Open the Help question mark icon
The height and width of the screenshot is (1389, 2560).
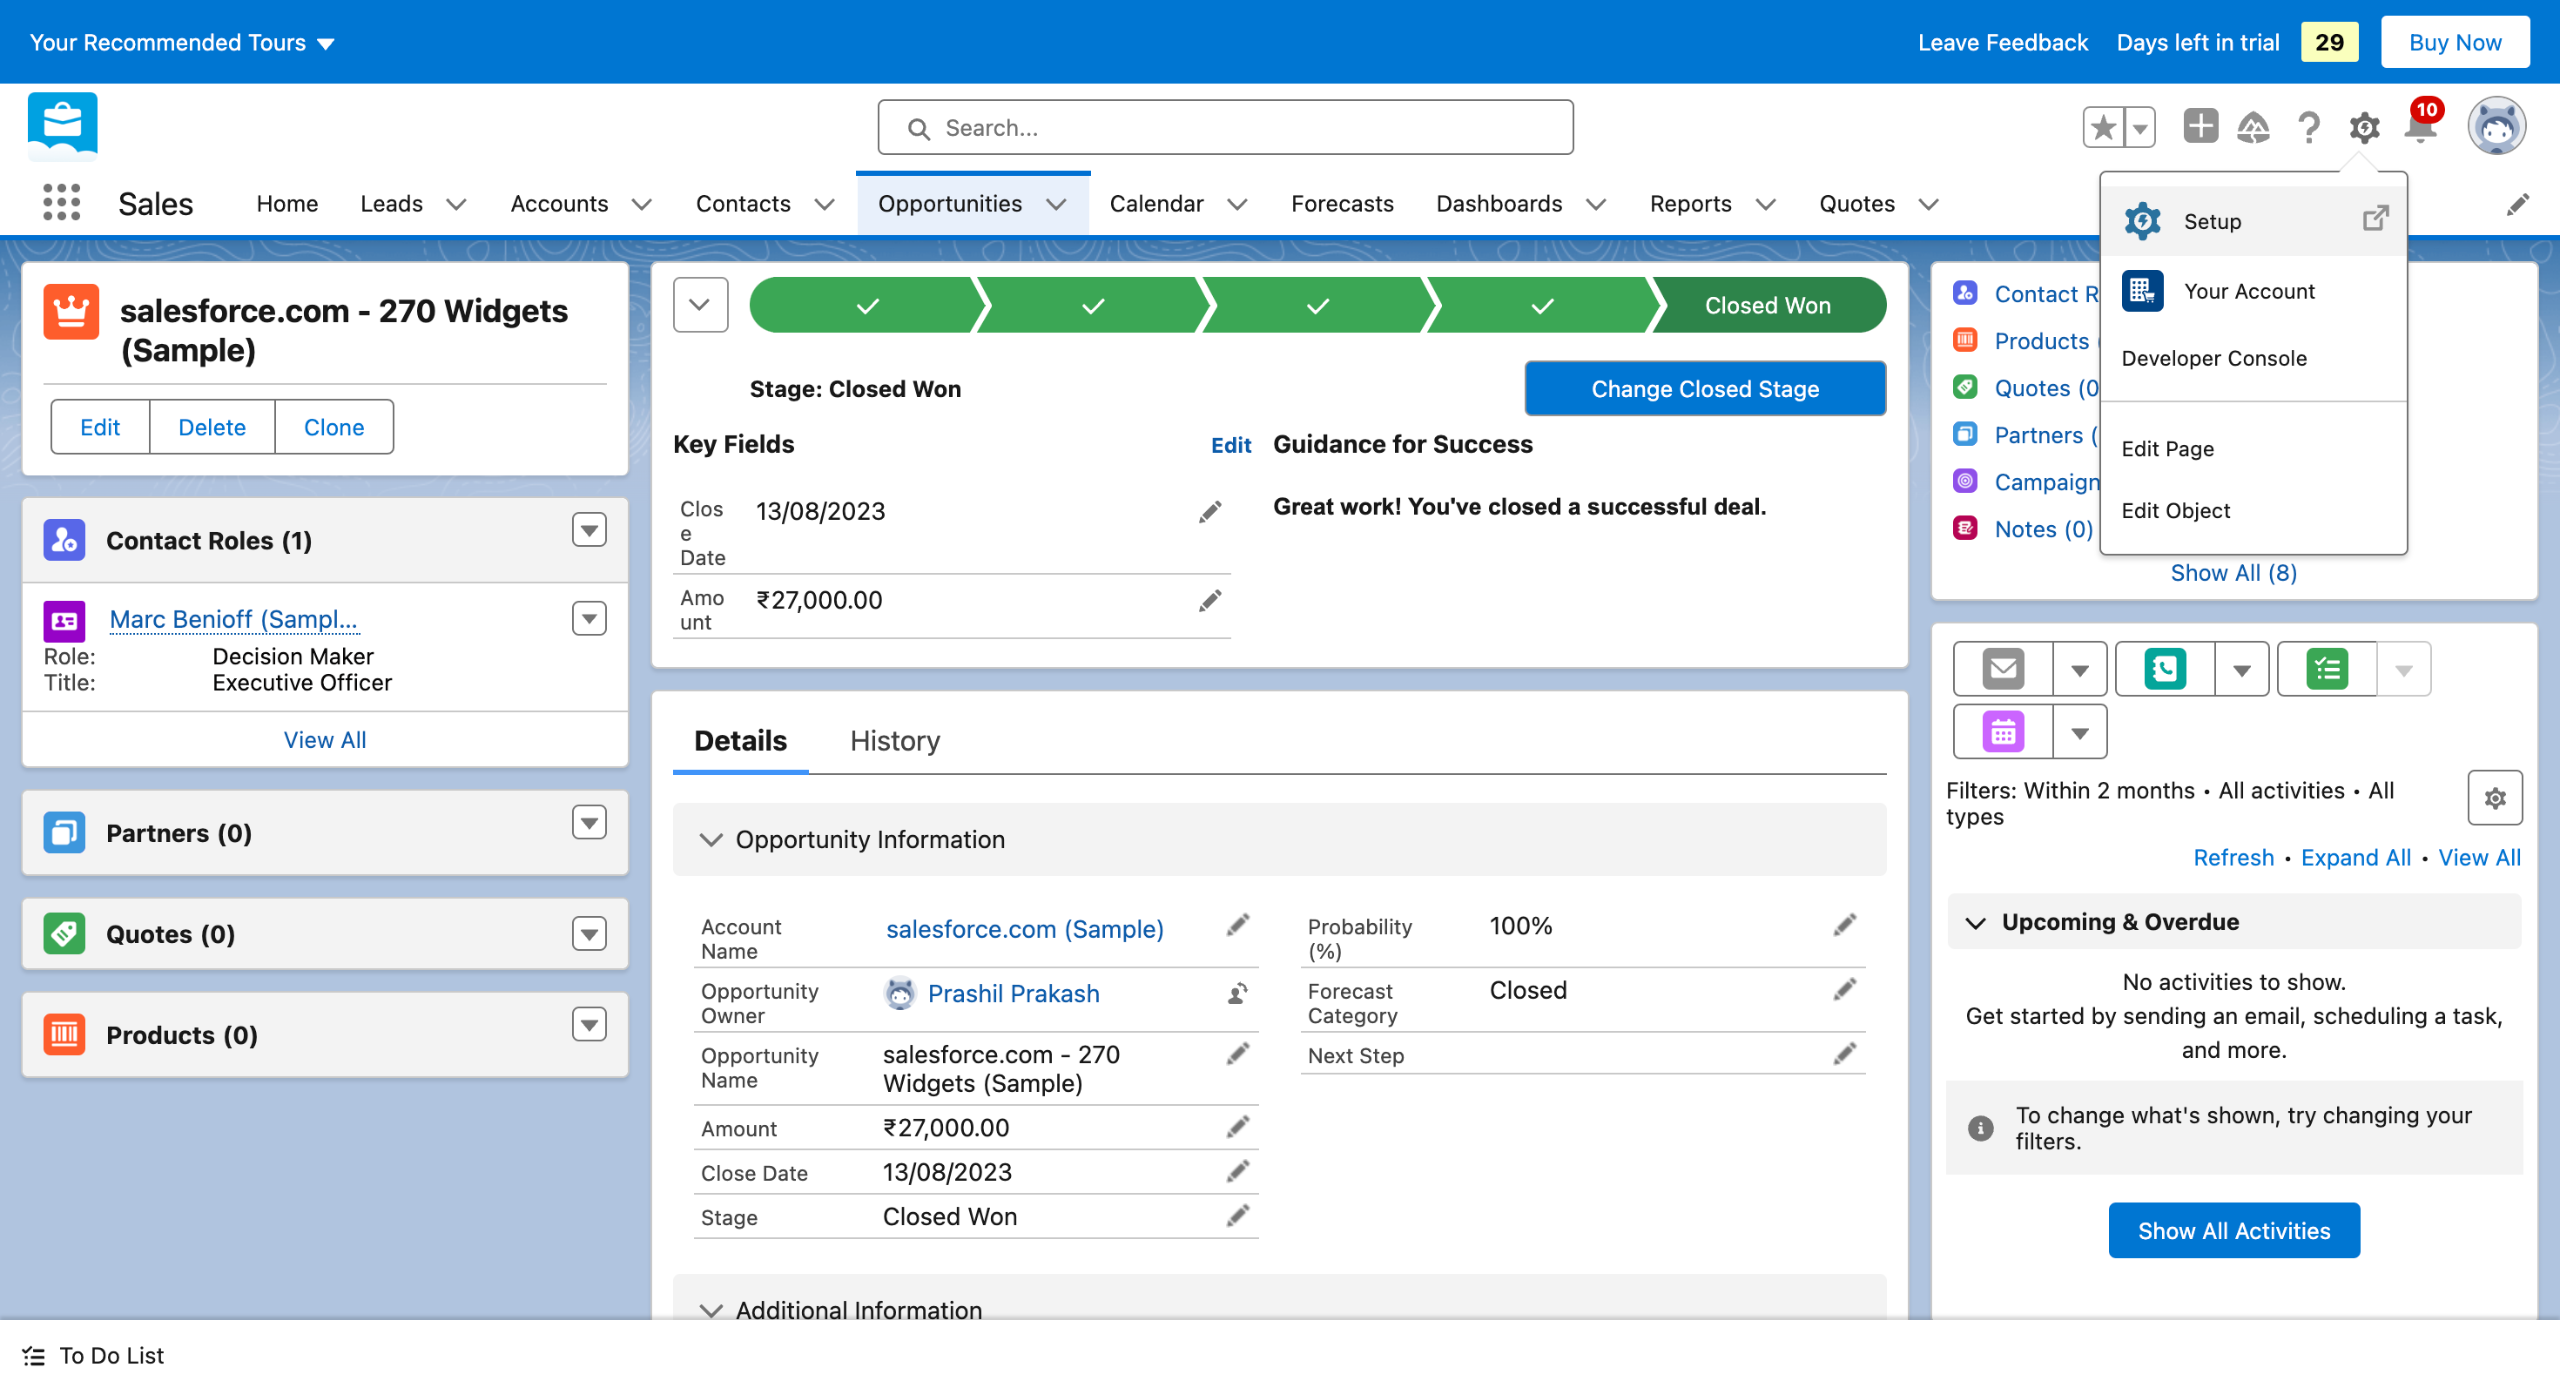pyautogui.click(x=2309, y=128)
